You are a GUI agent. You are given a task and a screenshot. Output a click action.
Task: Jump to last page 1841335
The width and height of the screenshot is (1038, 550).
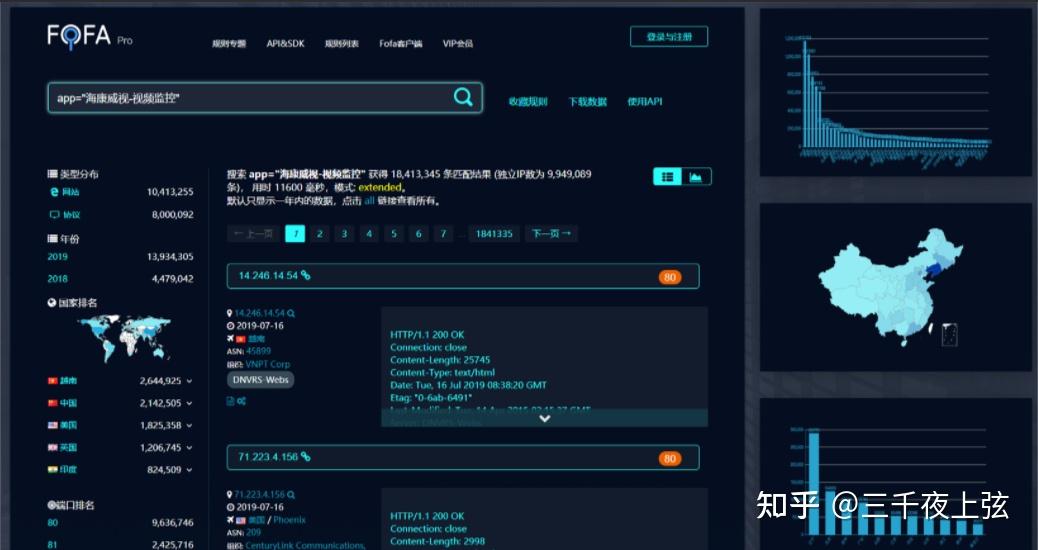[494, 234]
